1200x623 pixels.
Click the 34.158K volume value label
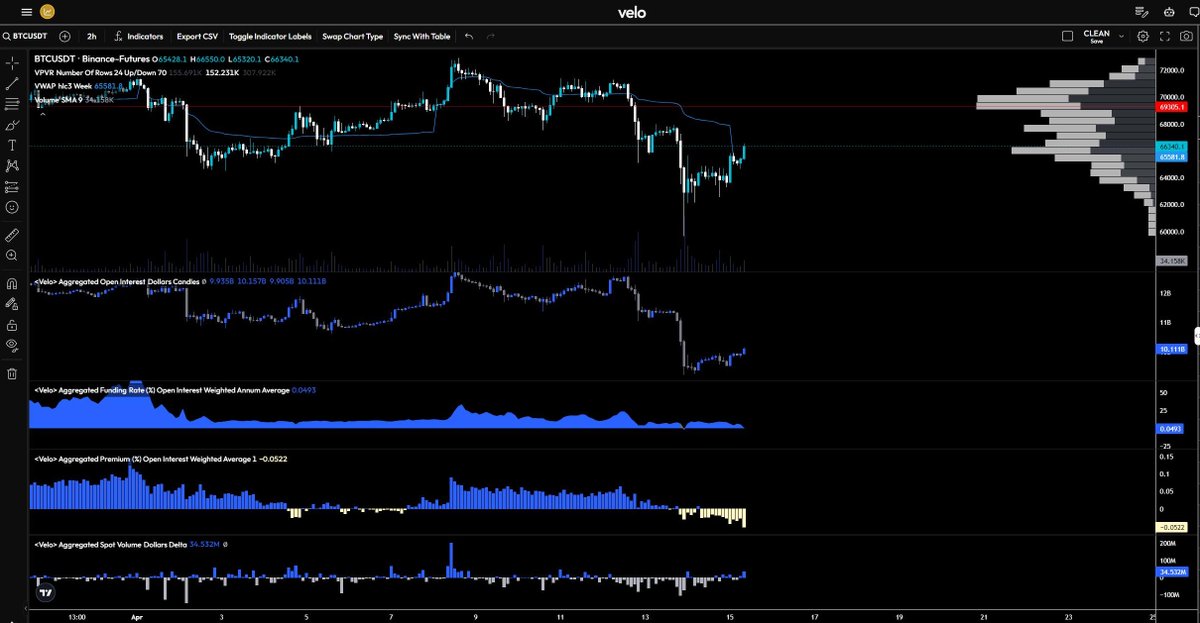1171,260
